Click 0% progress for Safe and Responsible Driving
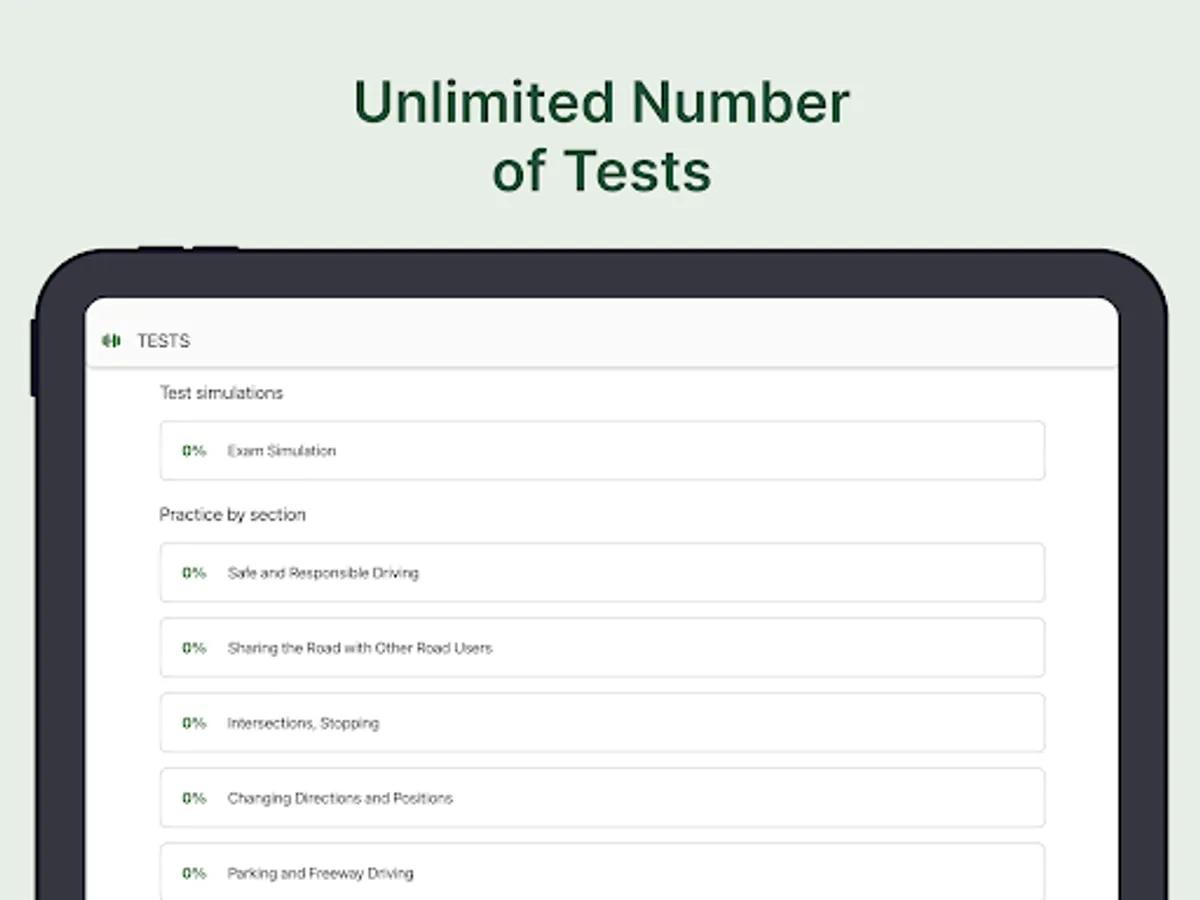Viewport: 1200px width, 900px height. point(194,573)
